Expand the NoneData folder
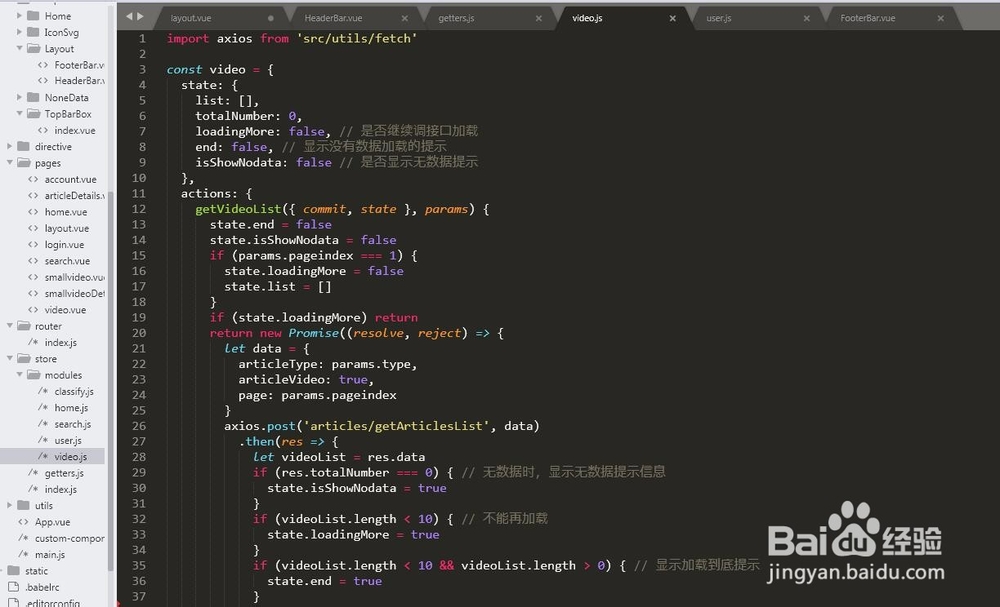 click(x=19, y=98)
